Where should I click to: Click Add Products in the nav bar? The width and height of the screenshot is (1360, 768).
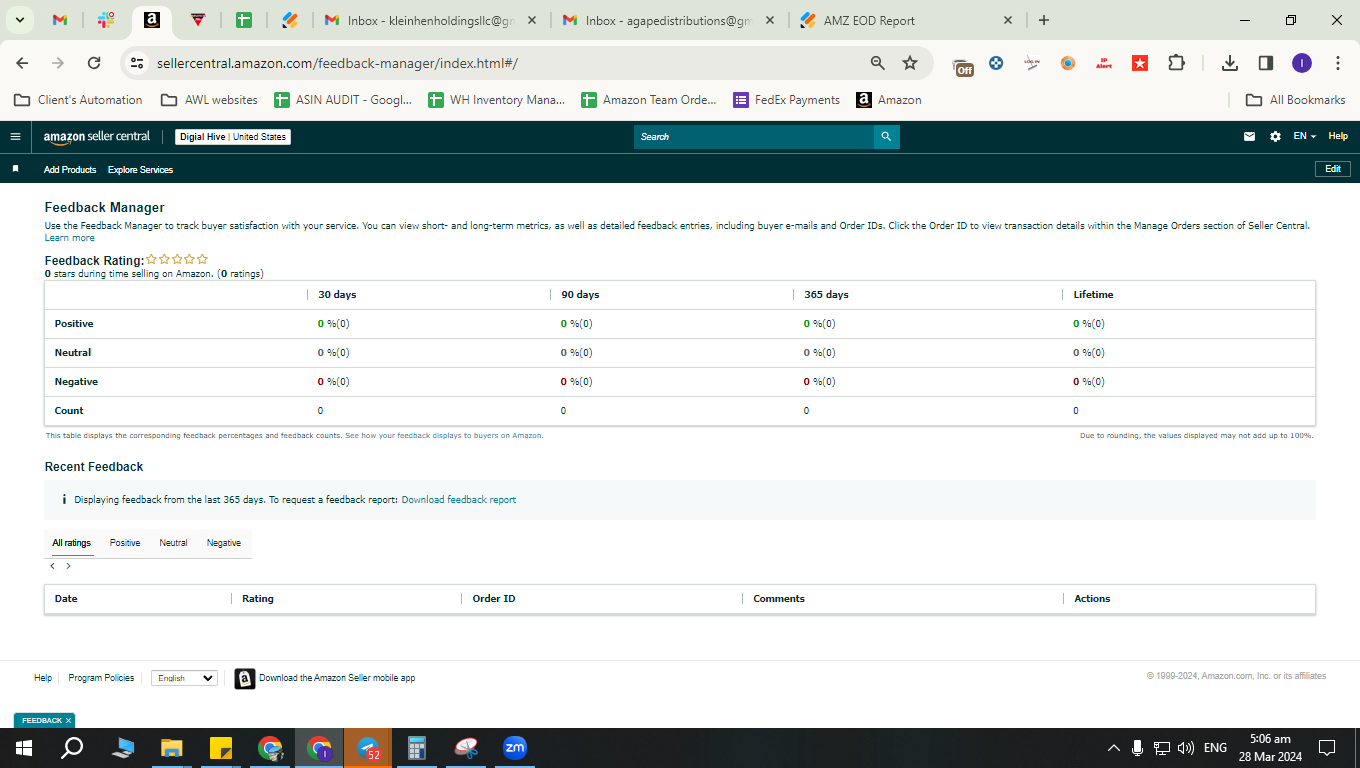[70, 170]
